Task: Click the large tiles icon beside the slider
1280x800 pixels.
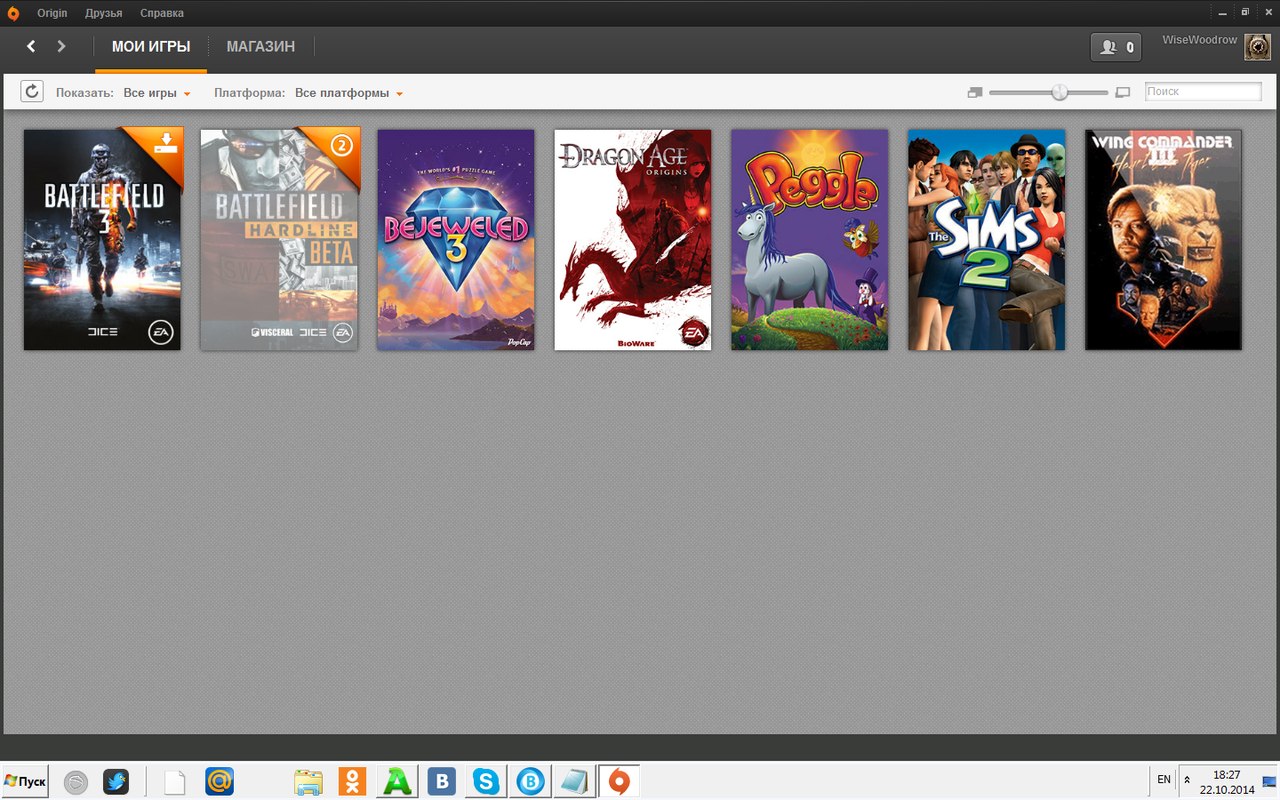Action: tap(1122, 92)
